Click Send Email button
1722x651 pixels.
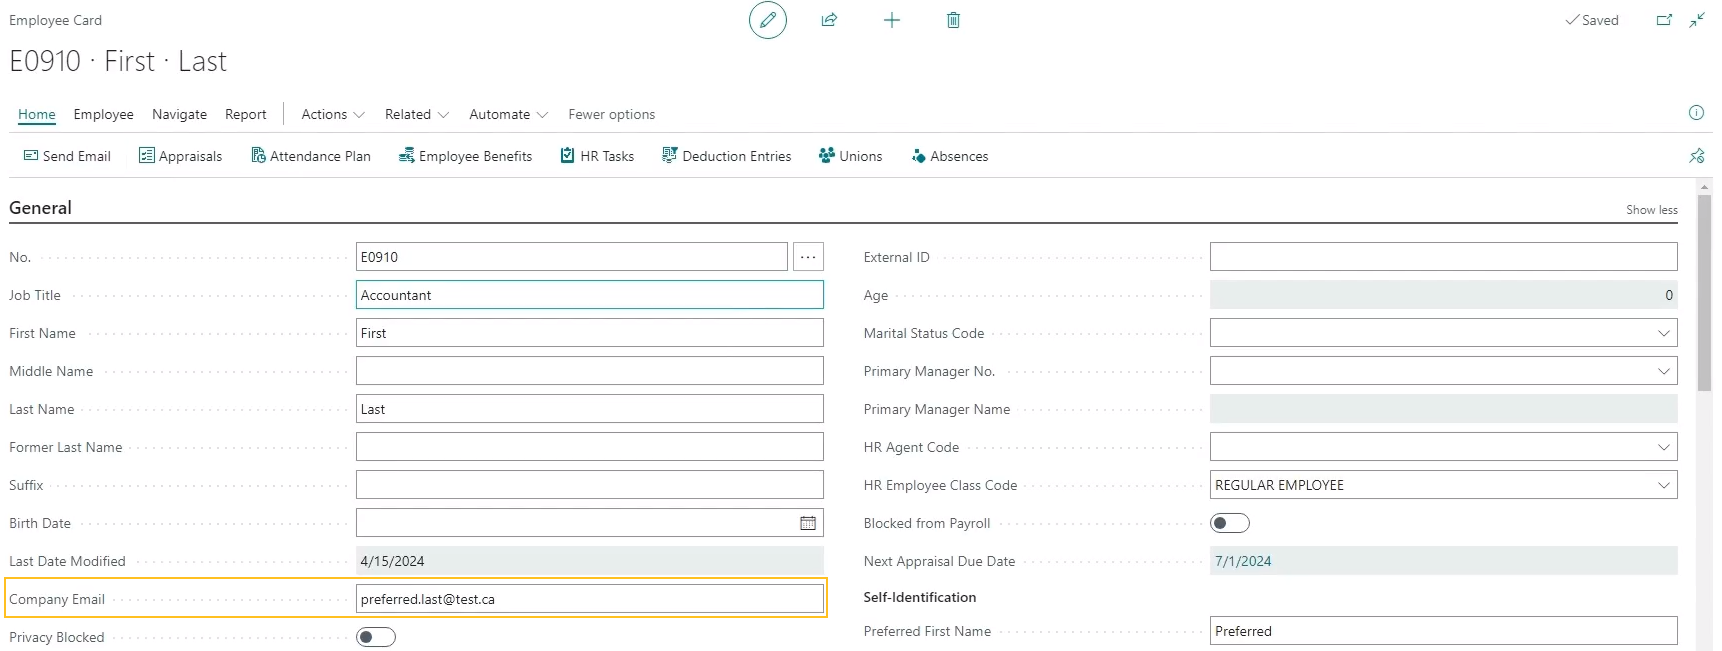(67, 156)
